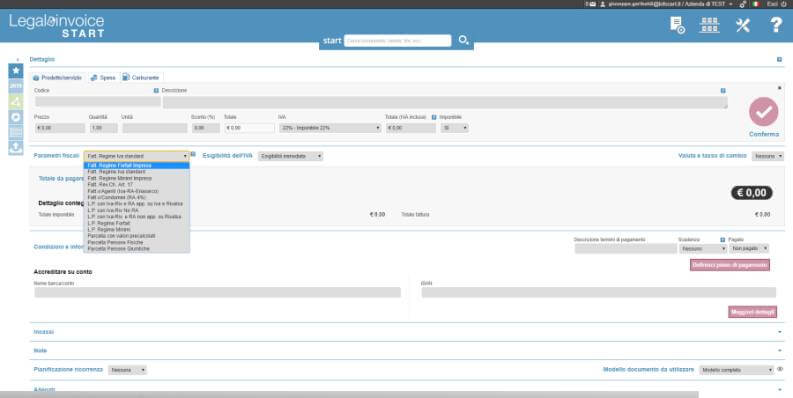Click the circular disc icon in left sidebar

tap(16, 117)
